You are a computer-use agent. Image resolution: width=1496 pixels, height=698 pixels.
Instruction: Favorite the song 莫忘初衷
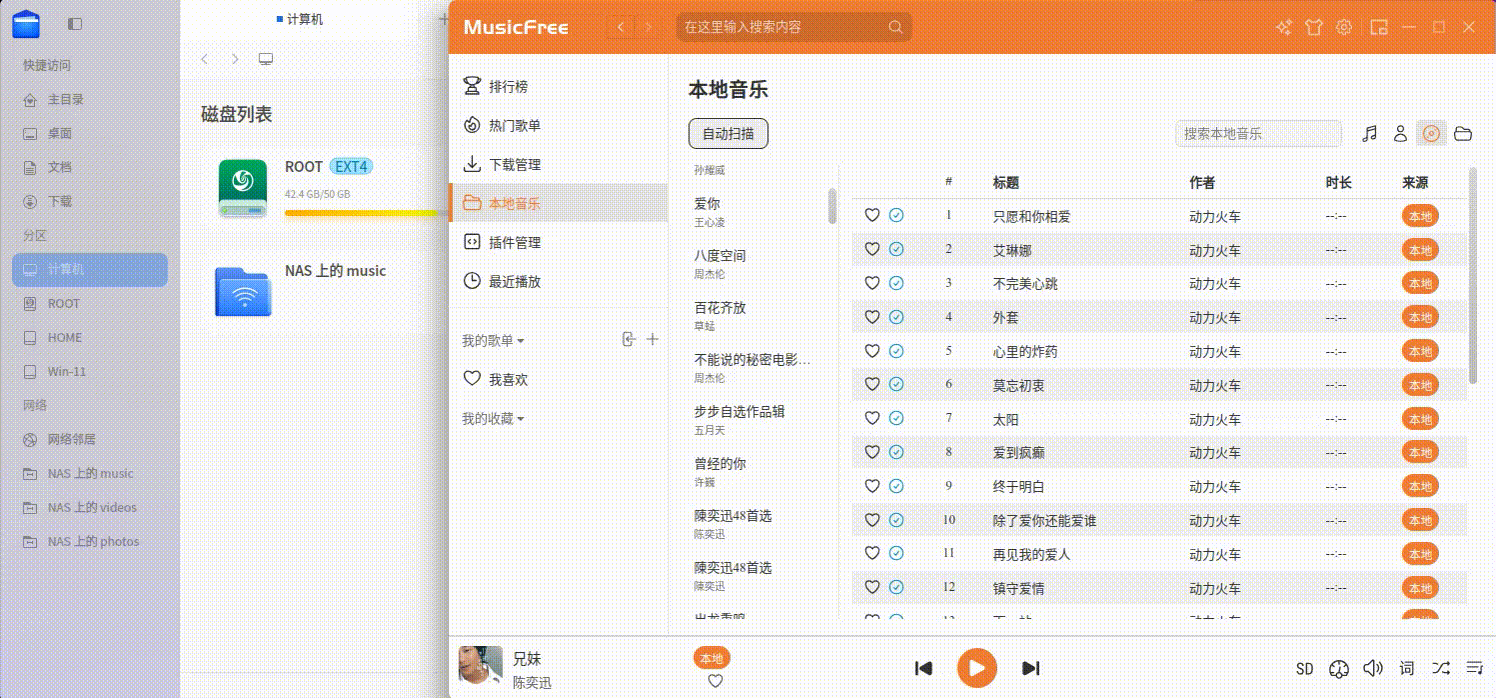pyautogui.click(x=872, y=384)
